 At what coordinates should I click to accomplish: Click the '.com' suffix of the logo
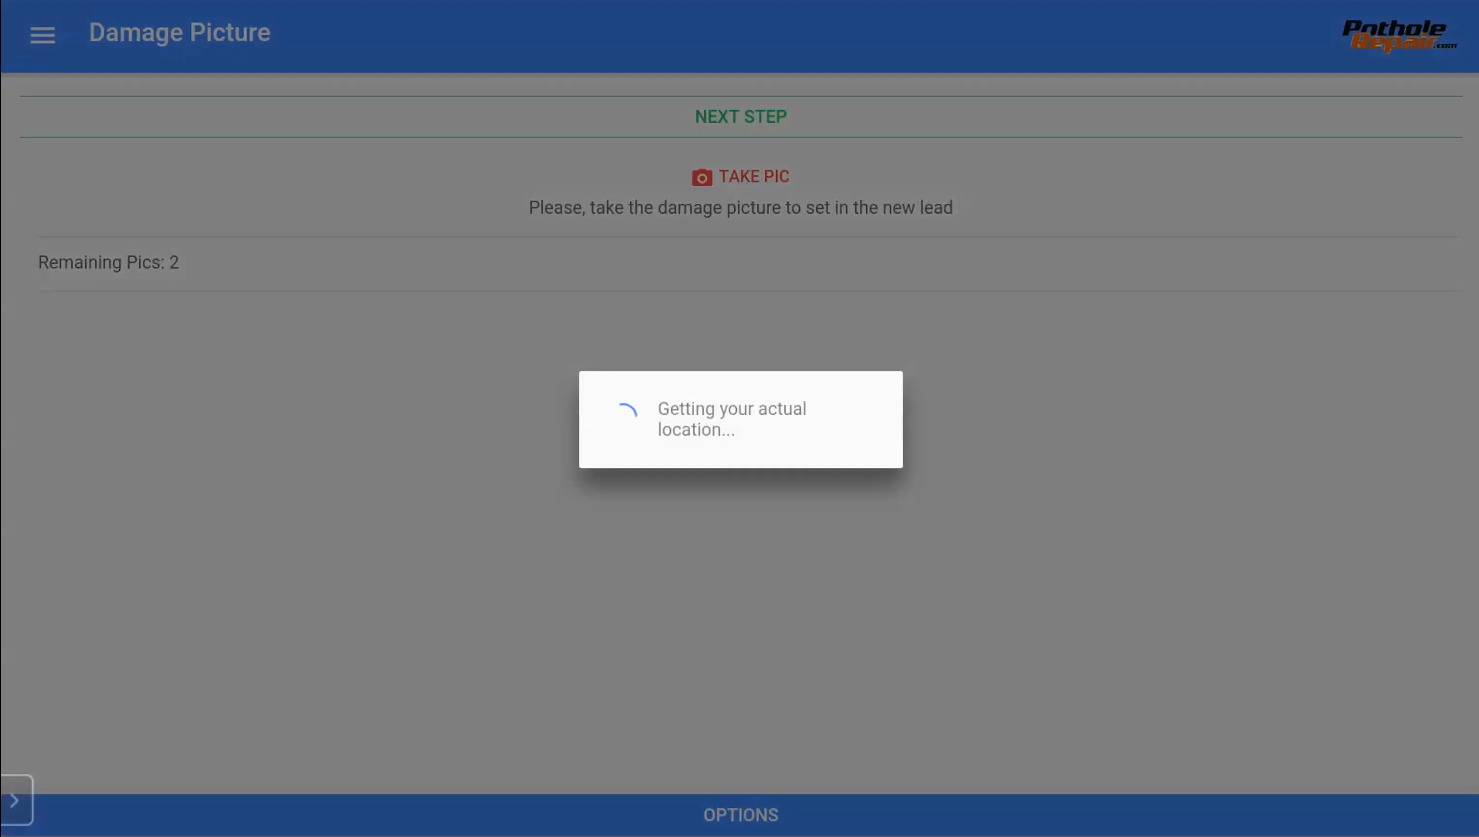point(1447,45)
